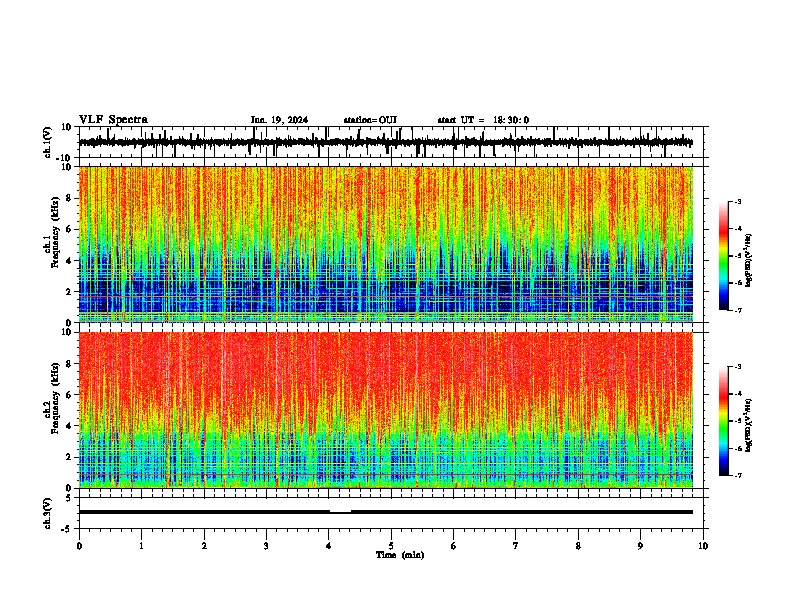Click the '-3' value on ch.2 colorbar

pyautogui.click(x=737, y=367)
